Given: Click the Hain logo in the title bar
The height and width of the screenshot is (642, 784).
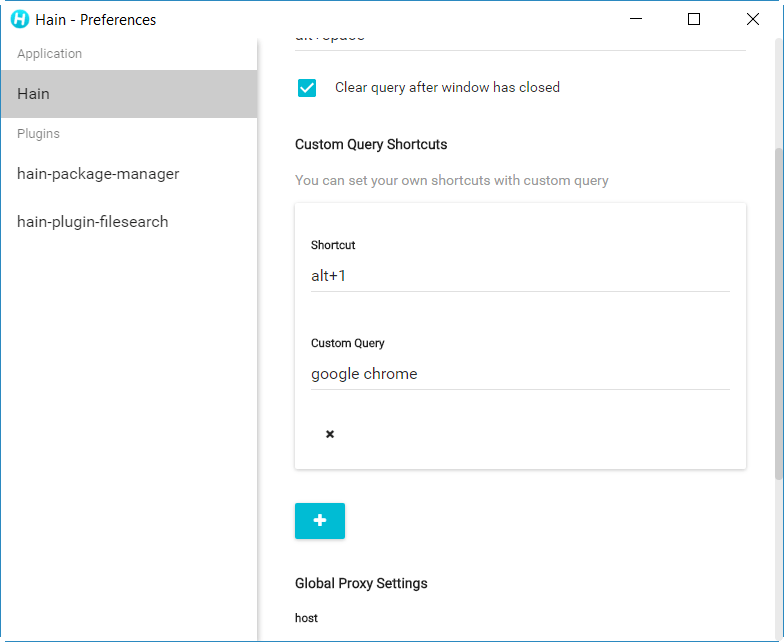Looking at the screenshot, I should pos(19,19).
